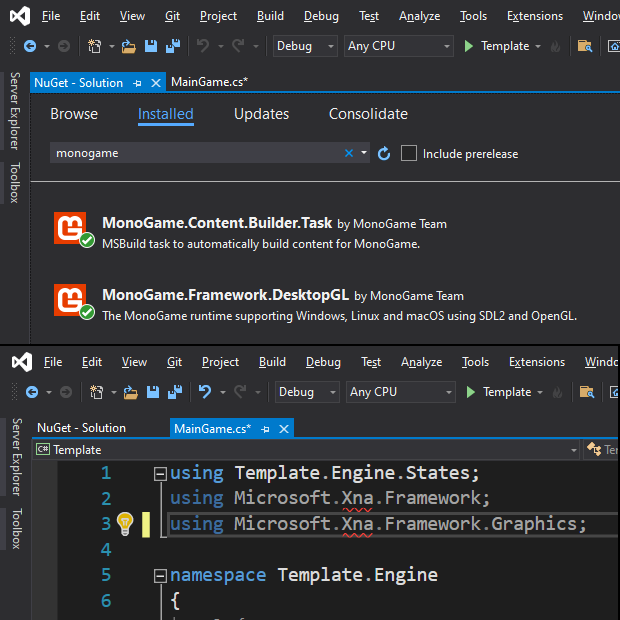620x620 pixels.
Task: Open Server Explorer side panel in NuGet window
Action: [x=15, y=111]
